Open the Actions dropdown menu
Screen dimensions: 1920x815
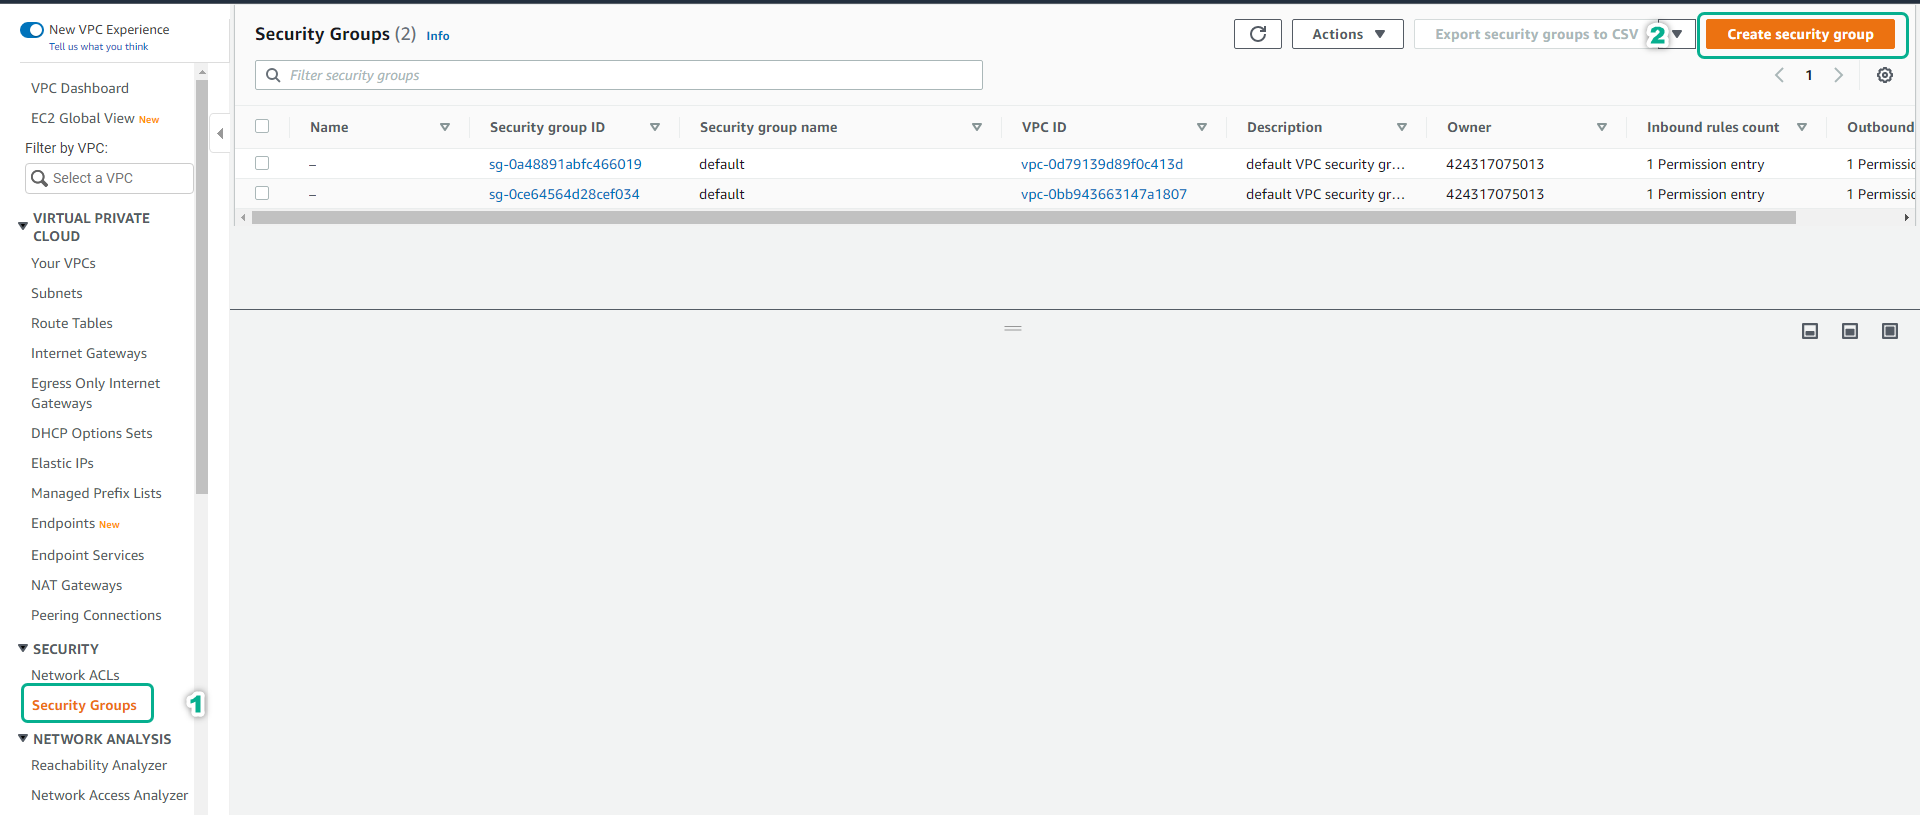click(1347, 34)
